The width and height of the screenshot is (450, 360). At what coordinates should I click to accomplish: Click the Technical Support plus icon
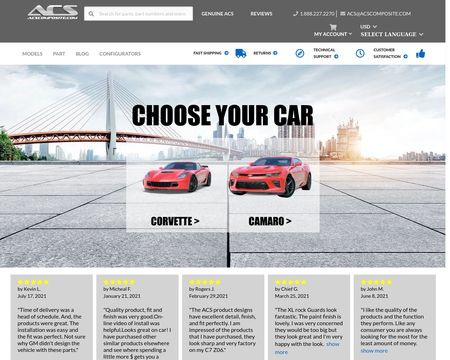pyautogui.click(x=336, y=57)
